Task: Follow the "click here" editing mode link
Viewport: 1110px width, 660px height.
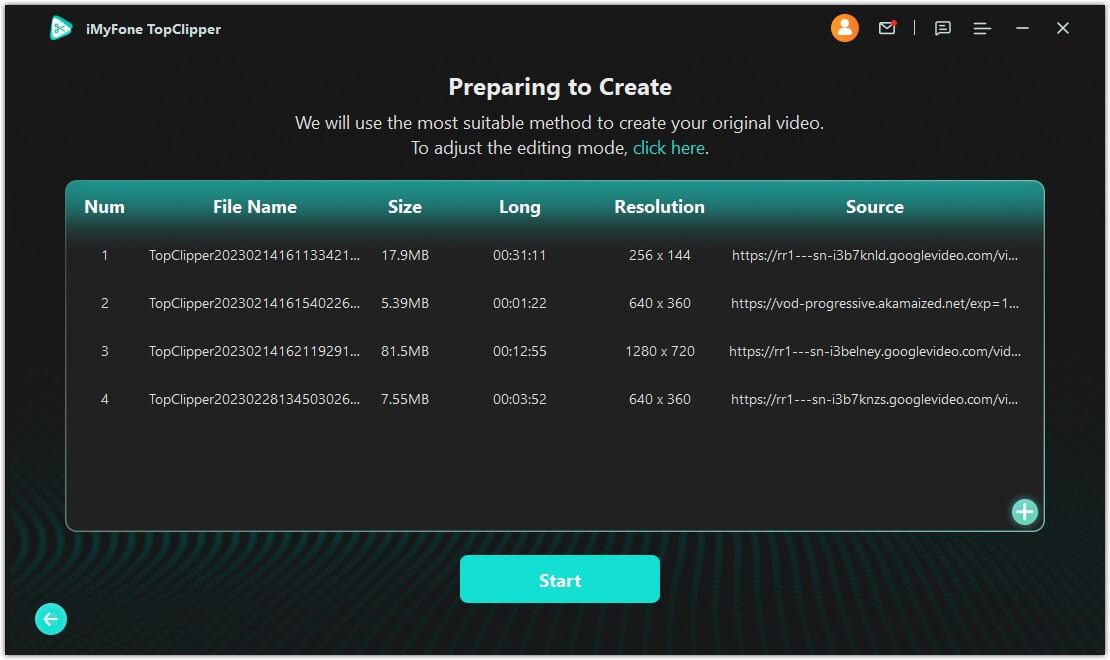Action: point(668,148)
